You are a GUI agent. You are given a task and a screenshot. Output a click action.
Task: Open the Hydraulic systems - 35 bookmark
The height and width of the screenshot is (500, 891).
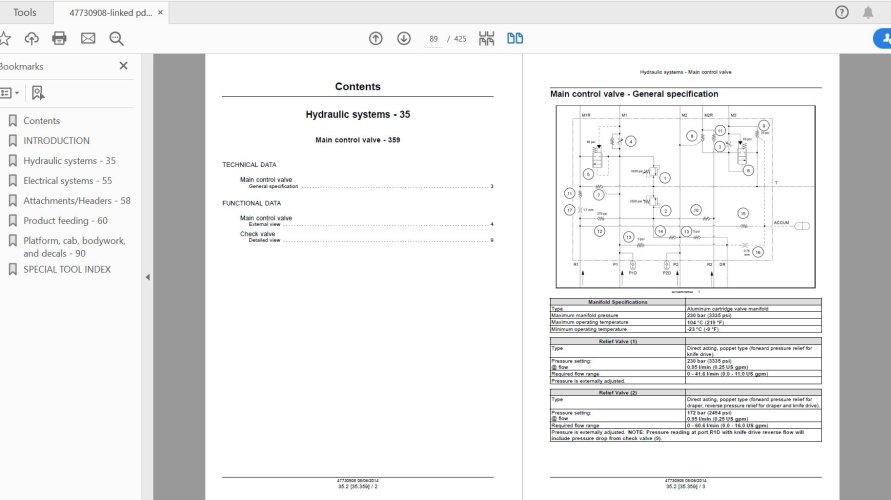(x=69, y=161)
